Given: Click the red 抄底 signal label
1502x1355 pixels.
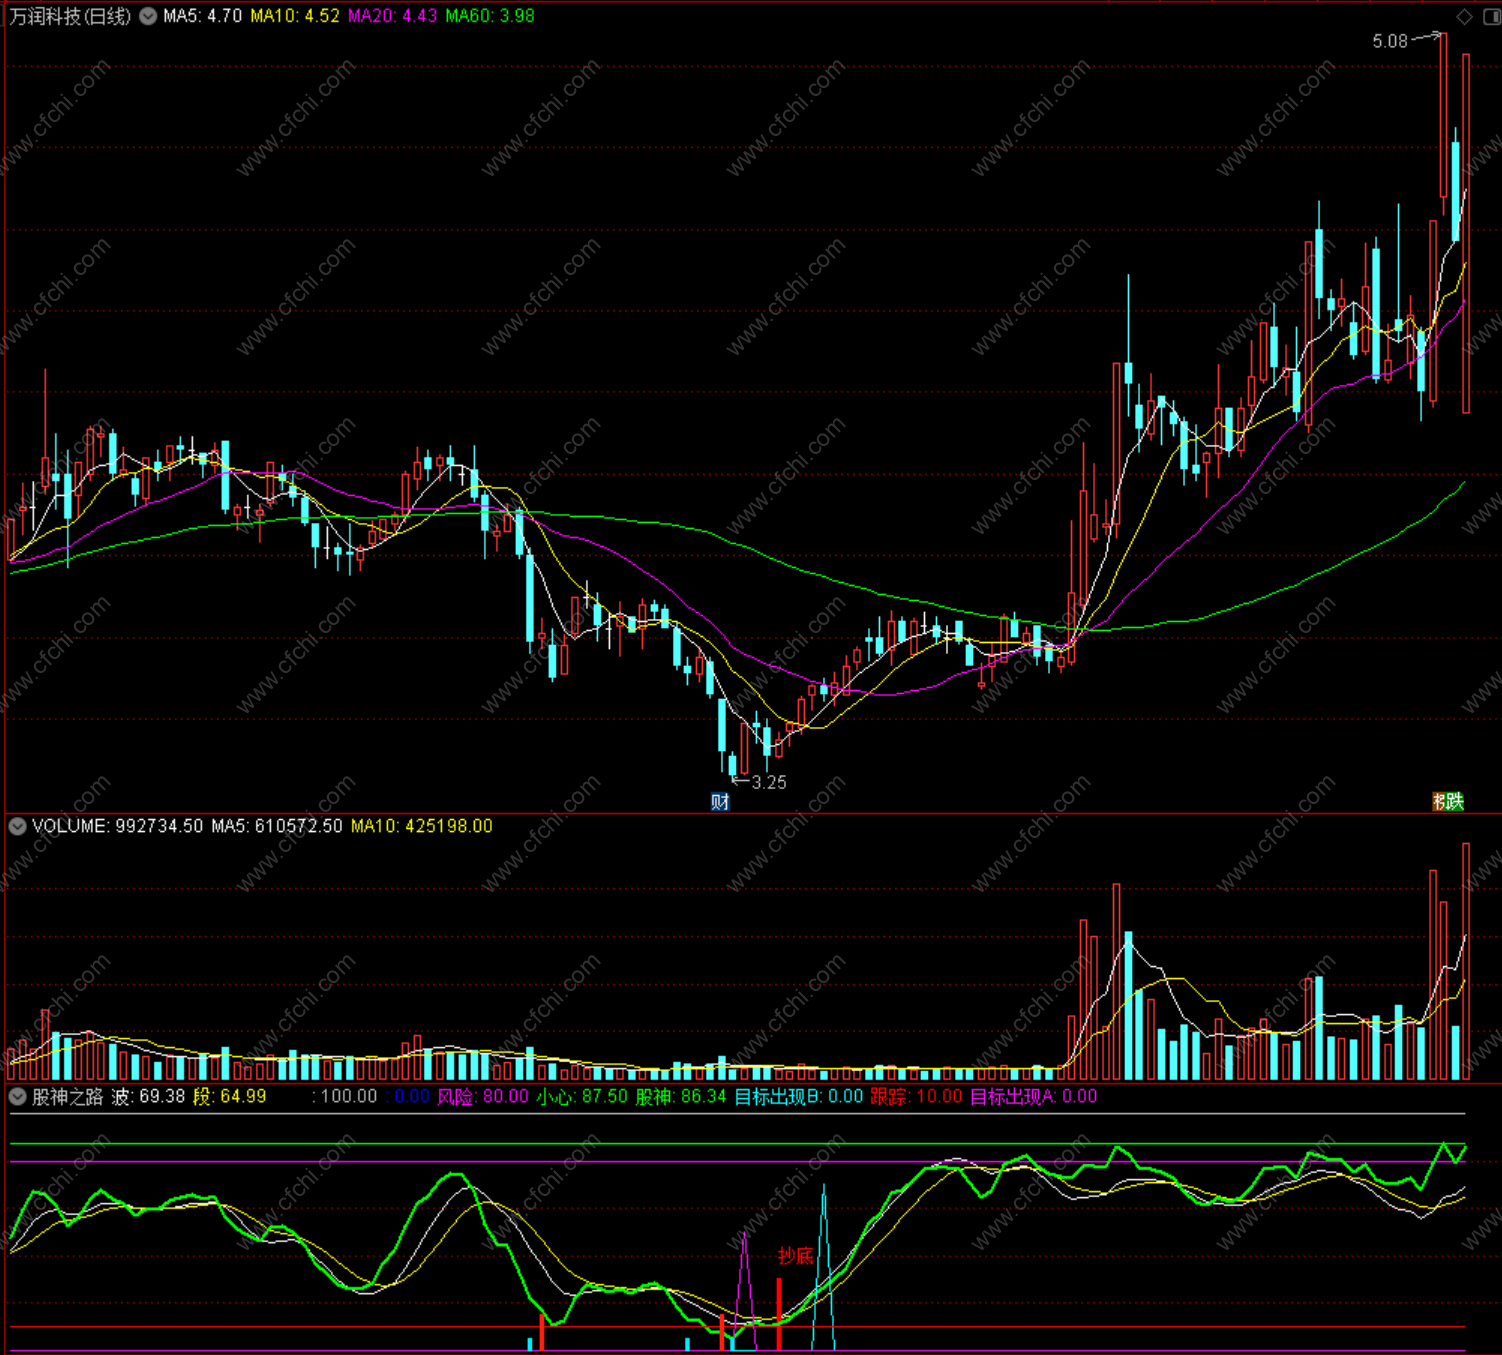Looking at the screenshot, I should click(x=796, y=1256).
